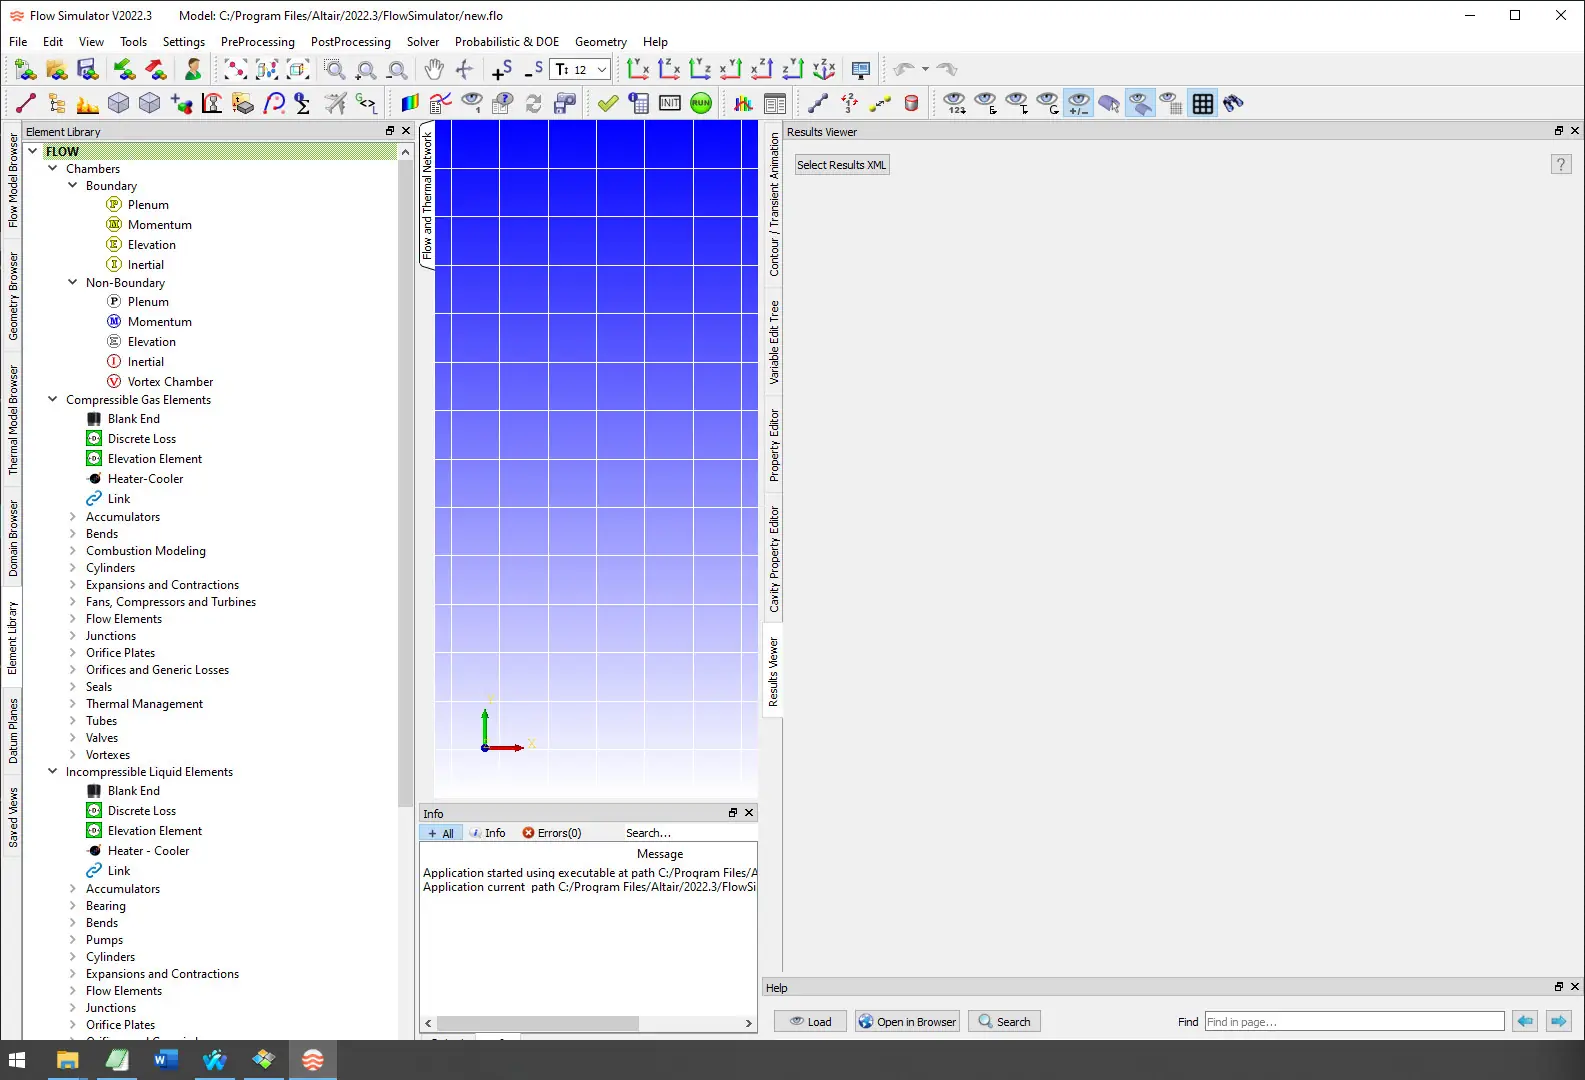This screenshot has height=1080, width=1585.
Task: Toggle the eye E label visibility
Action: click(x=986, y=103)
